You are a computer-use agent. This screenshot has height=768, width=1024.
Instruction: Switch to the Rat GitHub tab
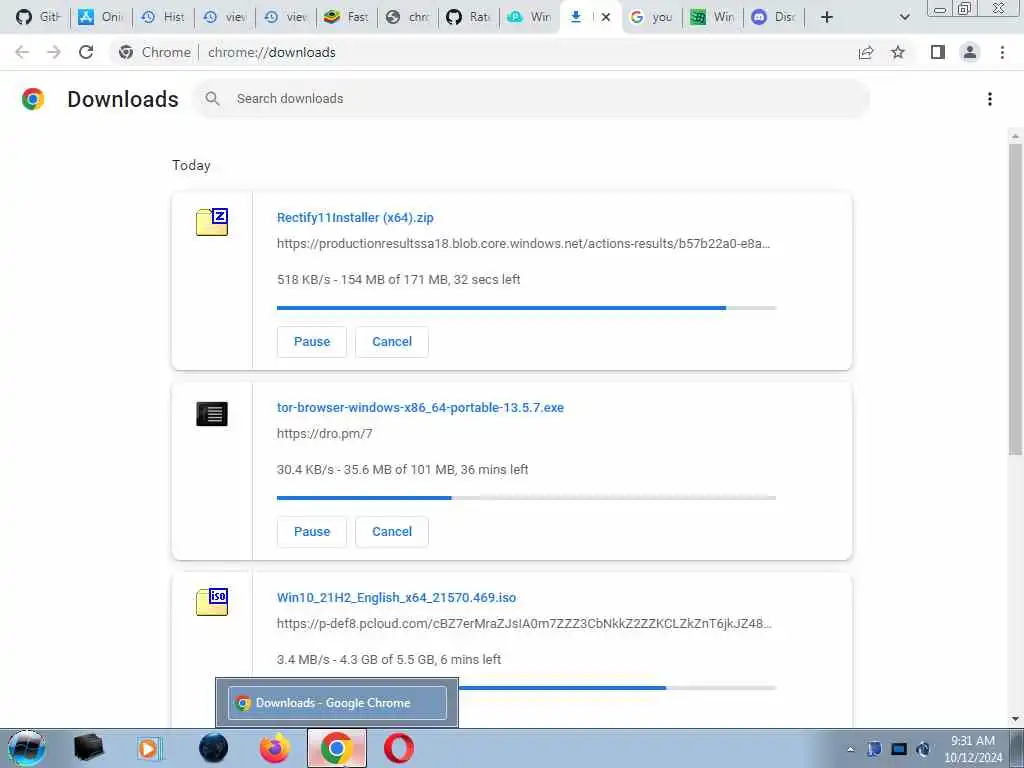(x=469, y=17)
